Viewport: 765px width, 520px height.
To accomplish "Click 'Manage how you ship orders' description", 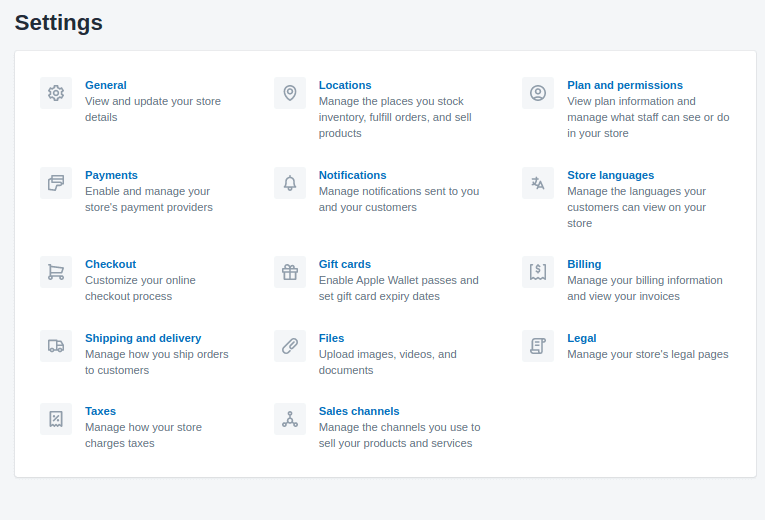I will (157, 362).
